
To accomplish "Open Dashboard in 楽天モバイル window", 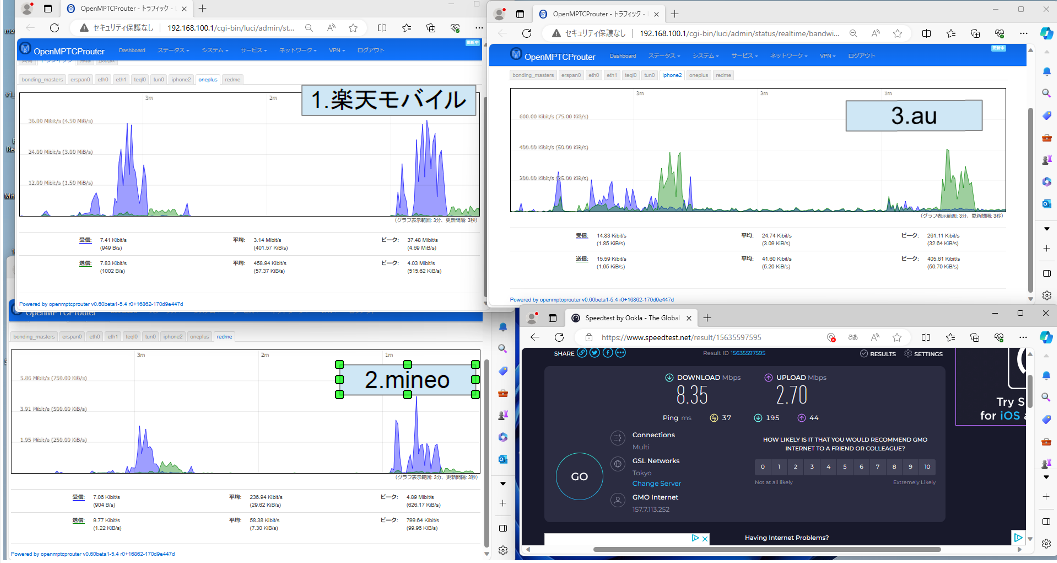I will 131,50.
